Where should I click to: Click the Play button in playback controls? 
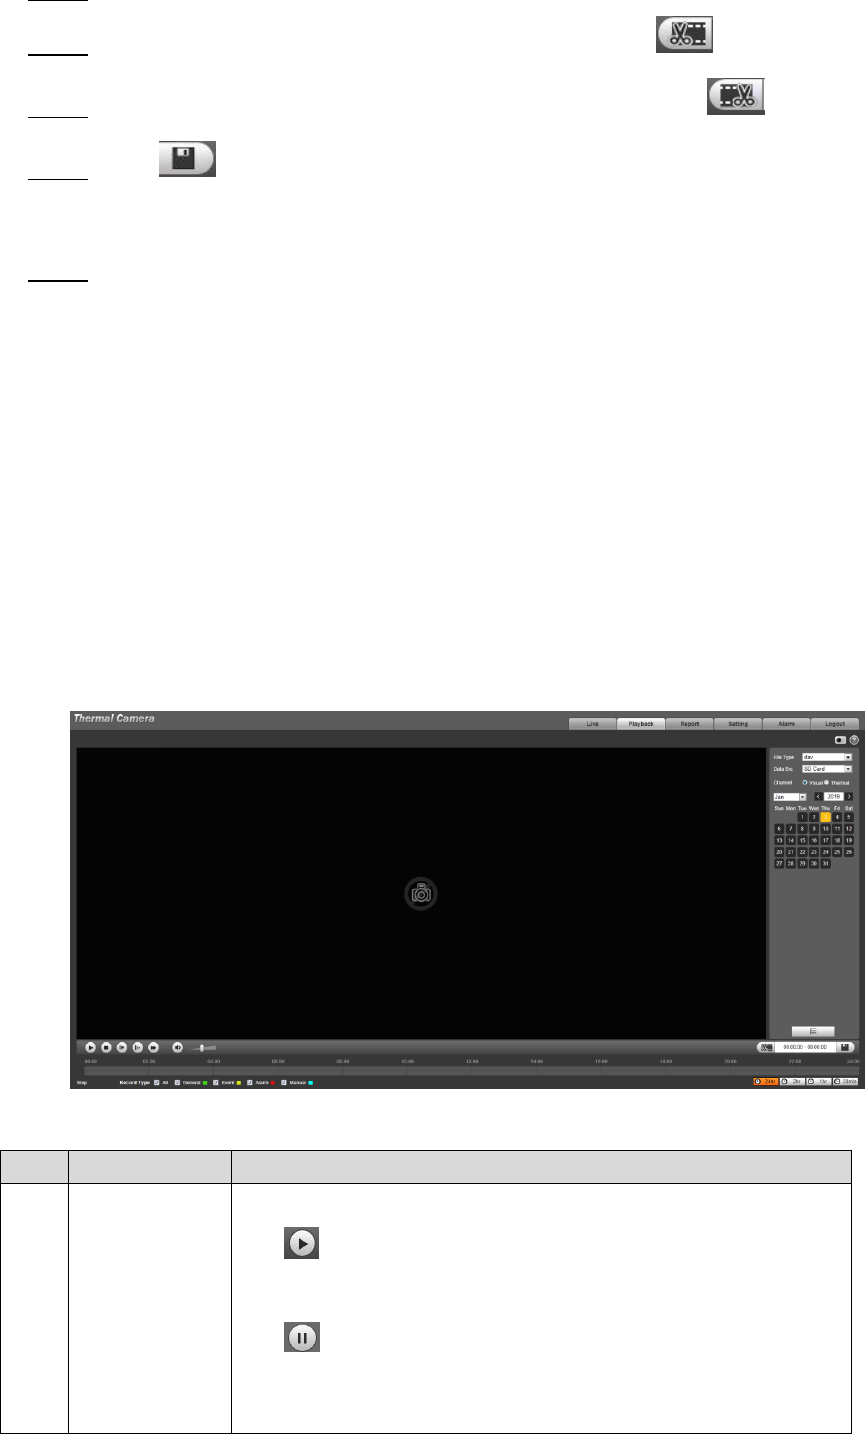90,1047
